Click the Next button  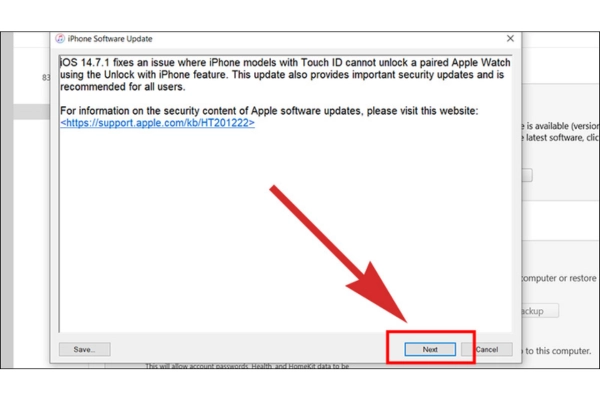point(430,349)
